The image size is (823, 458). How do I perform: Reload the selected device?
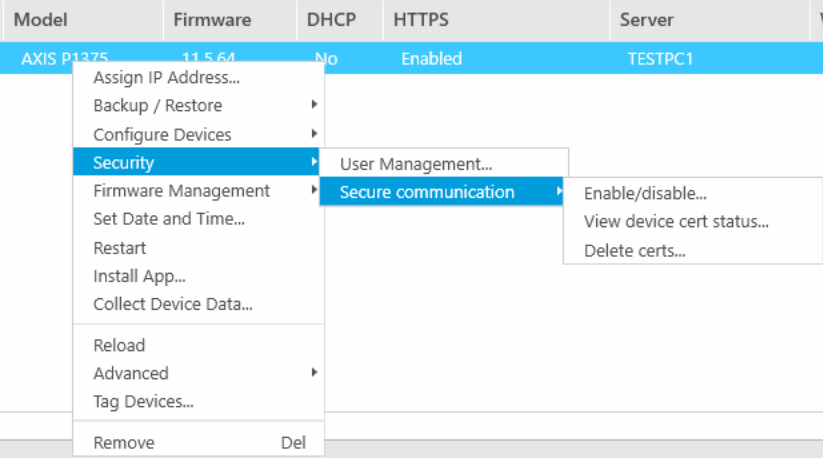click(119, 345)
